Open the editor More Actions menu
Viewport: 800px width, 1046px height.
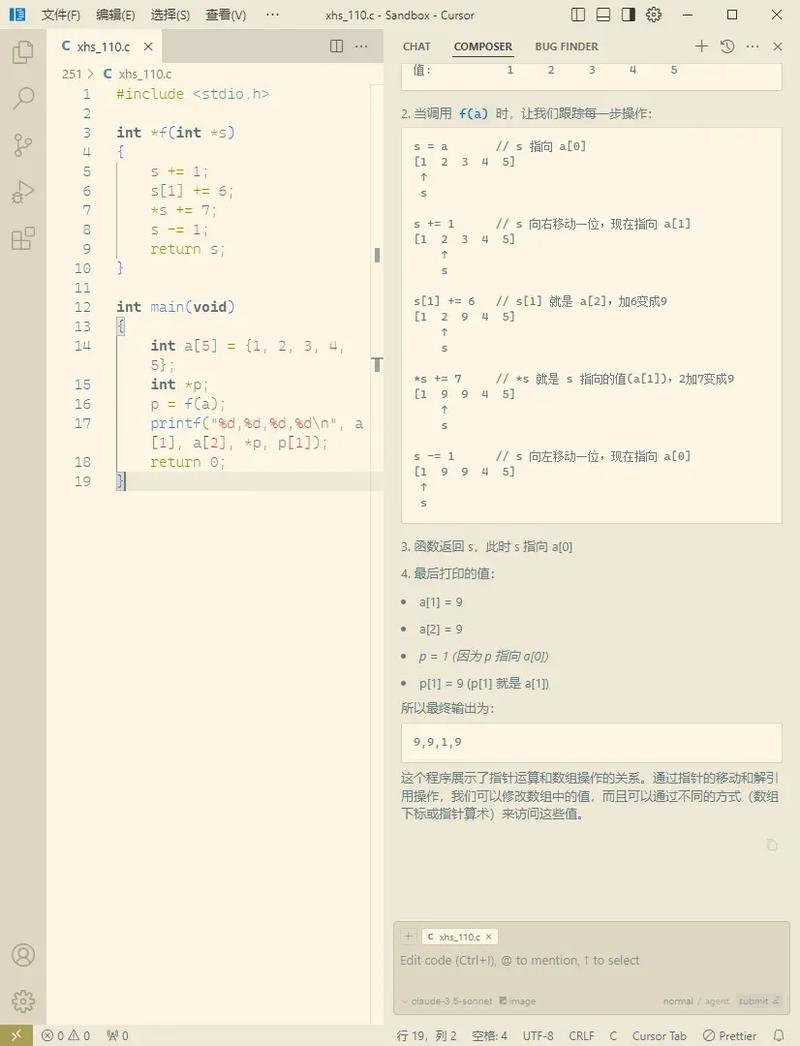pos(361,46)
